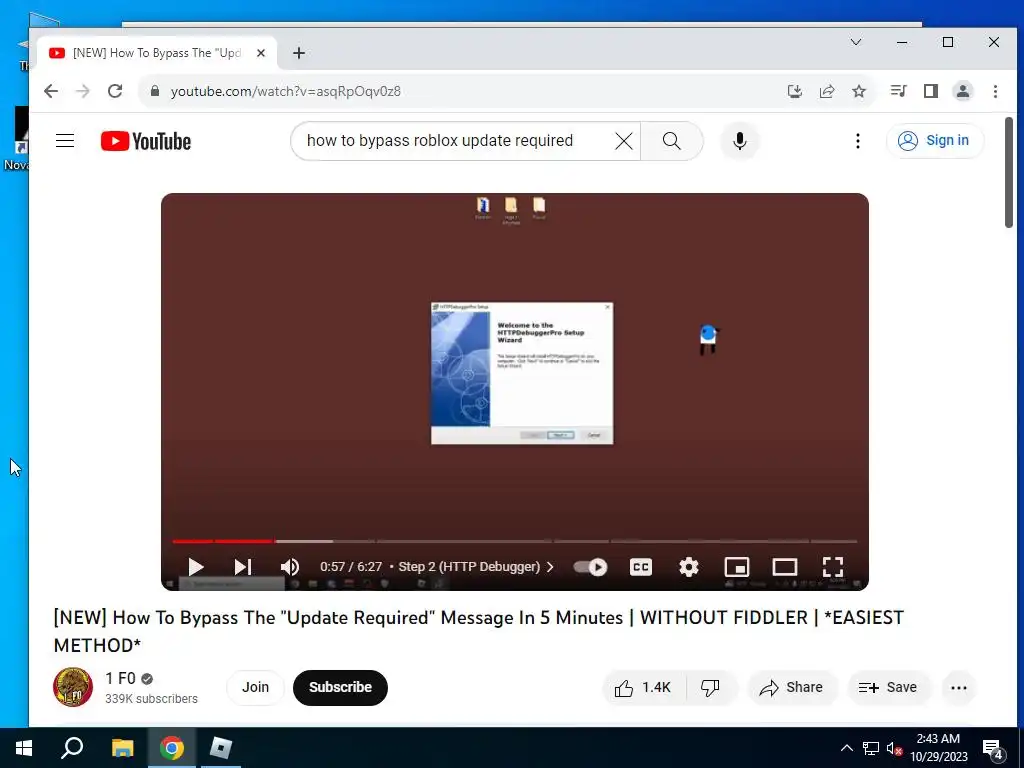The image size is (1024, 768).
Task: Select the YouTube video tab
Action: [155, 53]
